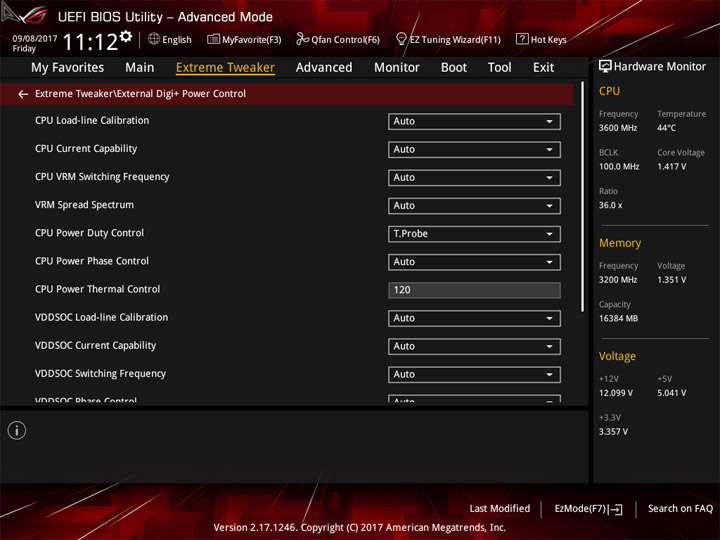Expand VRM Spread Spectrum dropdown
This screenshot has width=720, height=540.
coord(474,206)
